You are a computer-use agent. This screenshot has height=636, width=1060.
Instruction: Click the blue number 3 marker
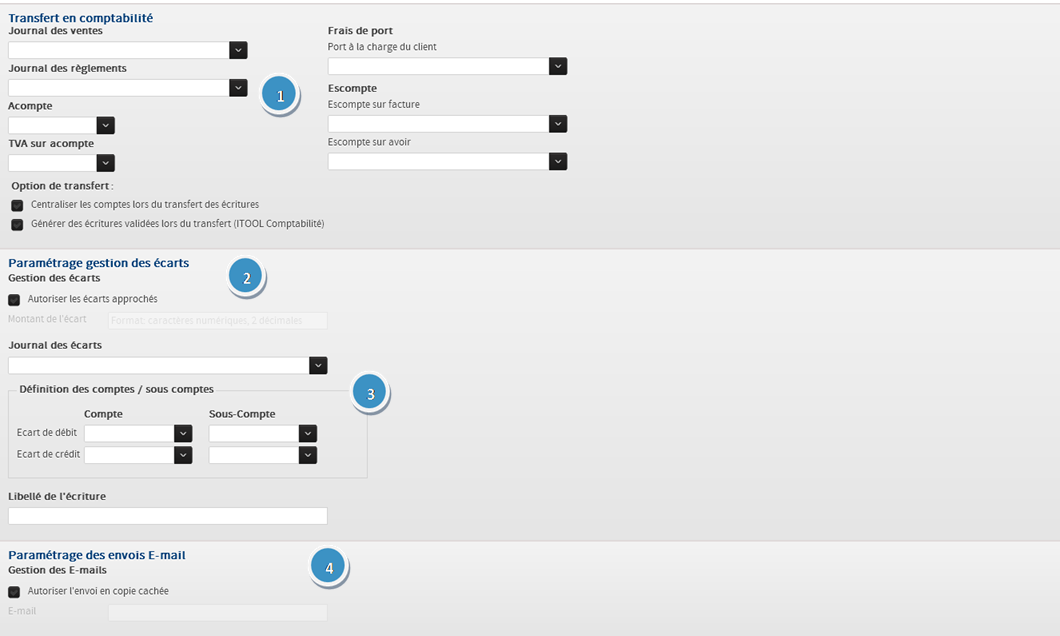(370, 394)
